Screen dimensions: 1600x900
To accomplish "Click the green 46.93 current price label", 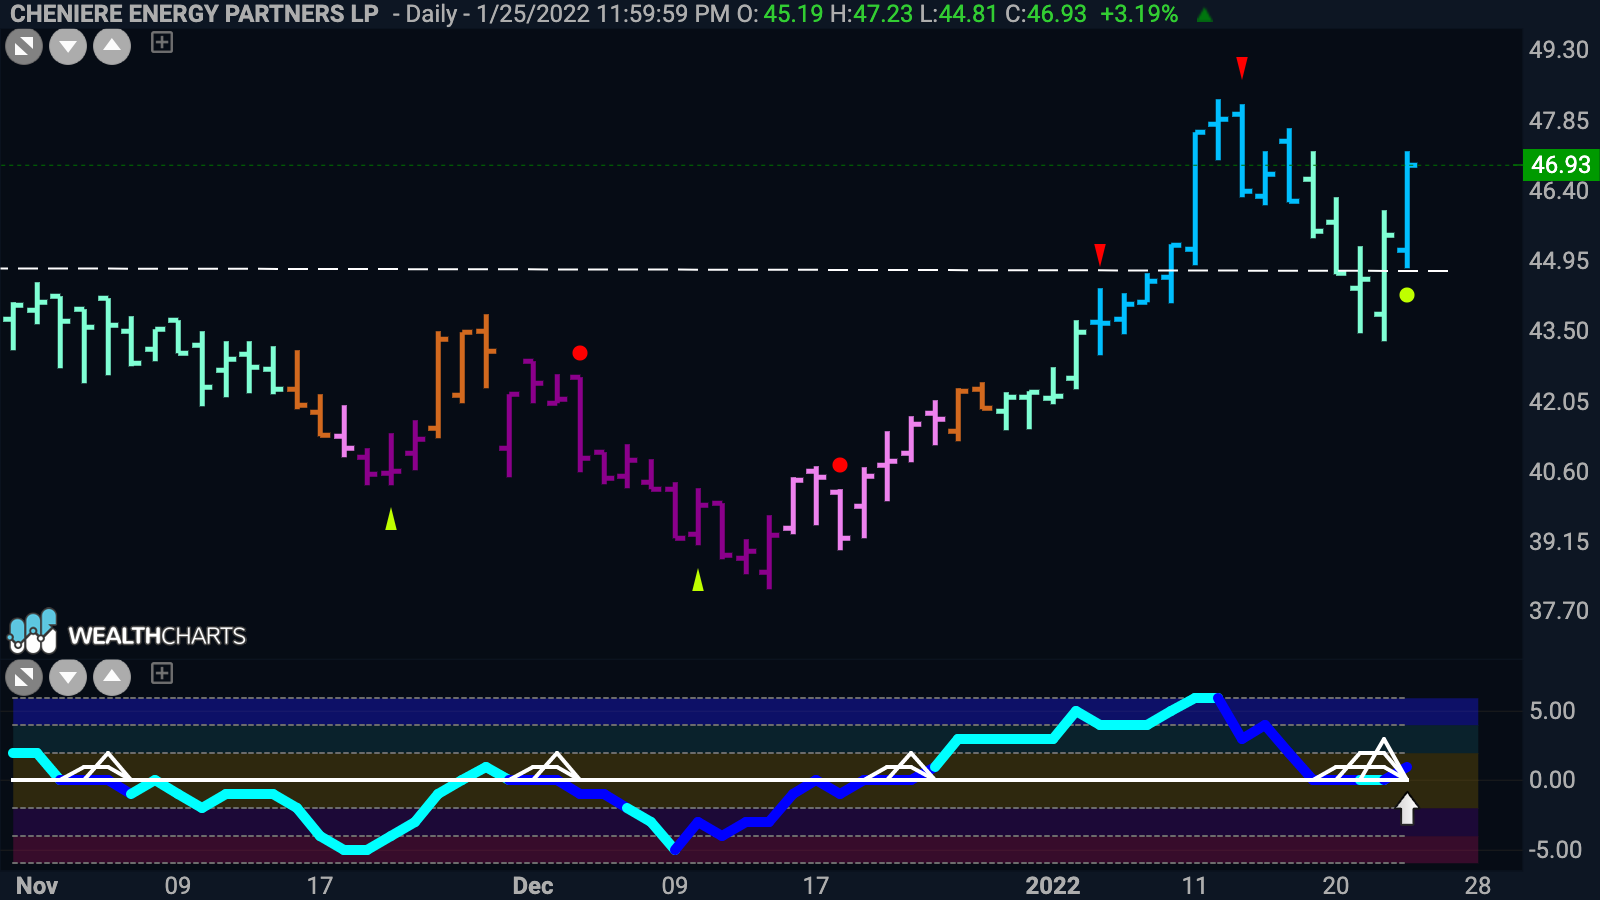I will click(1560, 164).
